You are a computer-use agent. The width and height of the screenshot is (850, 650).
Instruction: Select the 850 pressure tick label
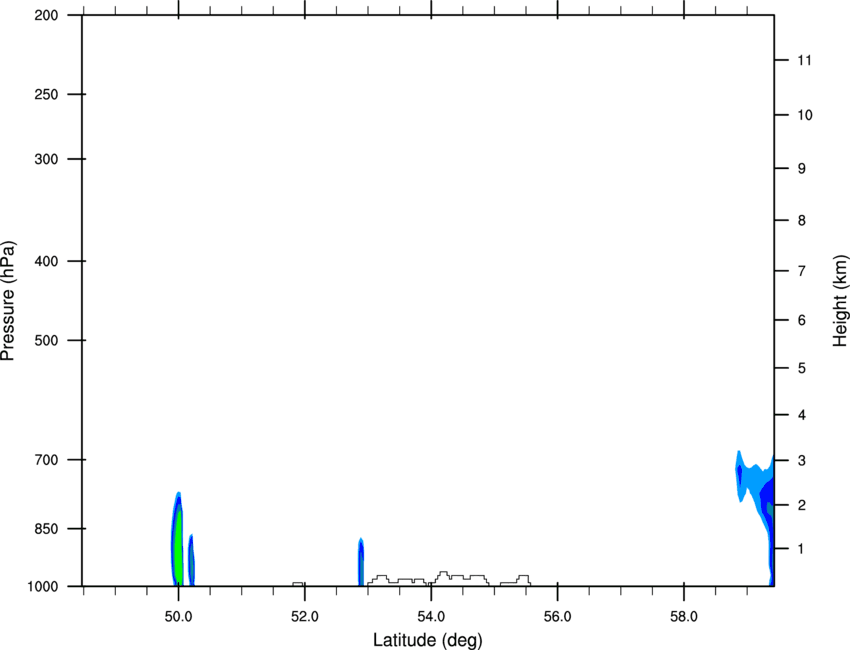[46, 529]
